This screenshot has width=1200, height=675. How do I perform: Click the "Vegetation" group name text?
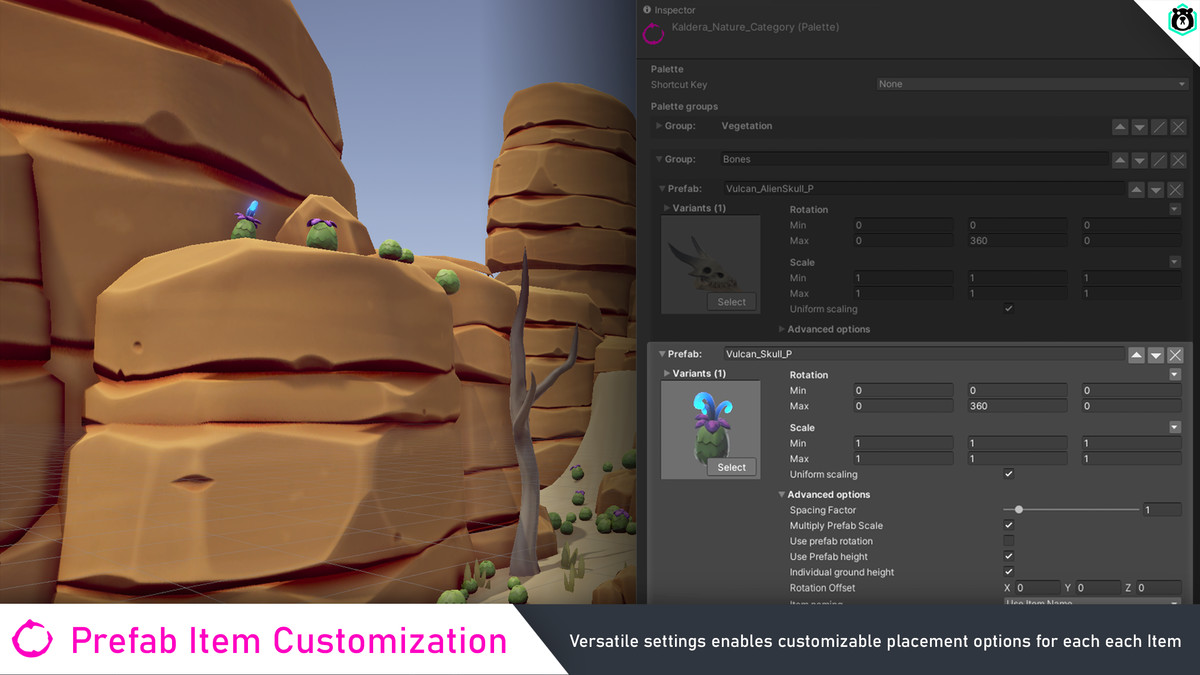(x=747, y=126)
